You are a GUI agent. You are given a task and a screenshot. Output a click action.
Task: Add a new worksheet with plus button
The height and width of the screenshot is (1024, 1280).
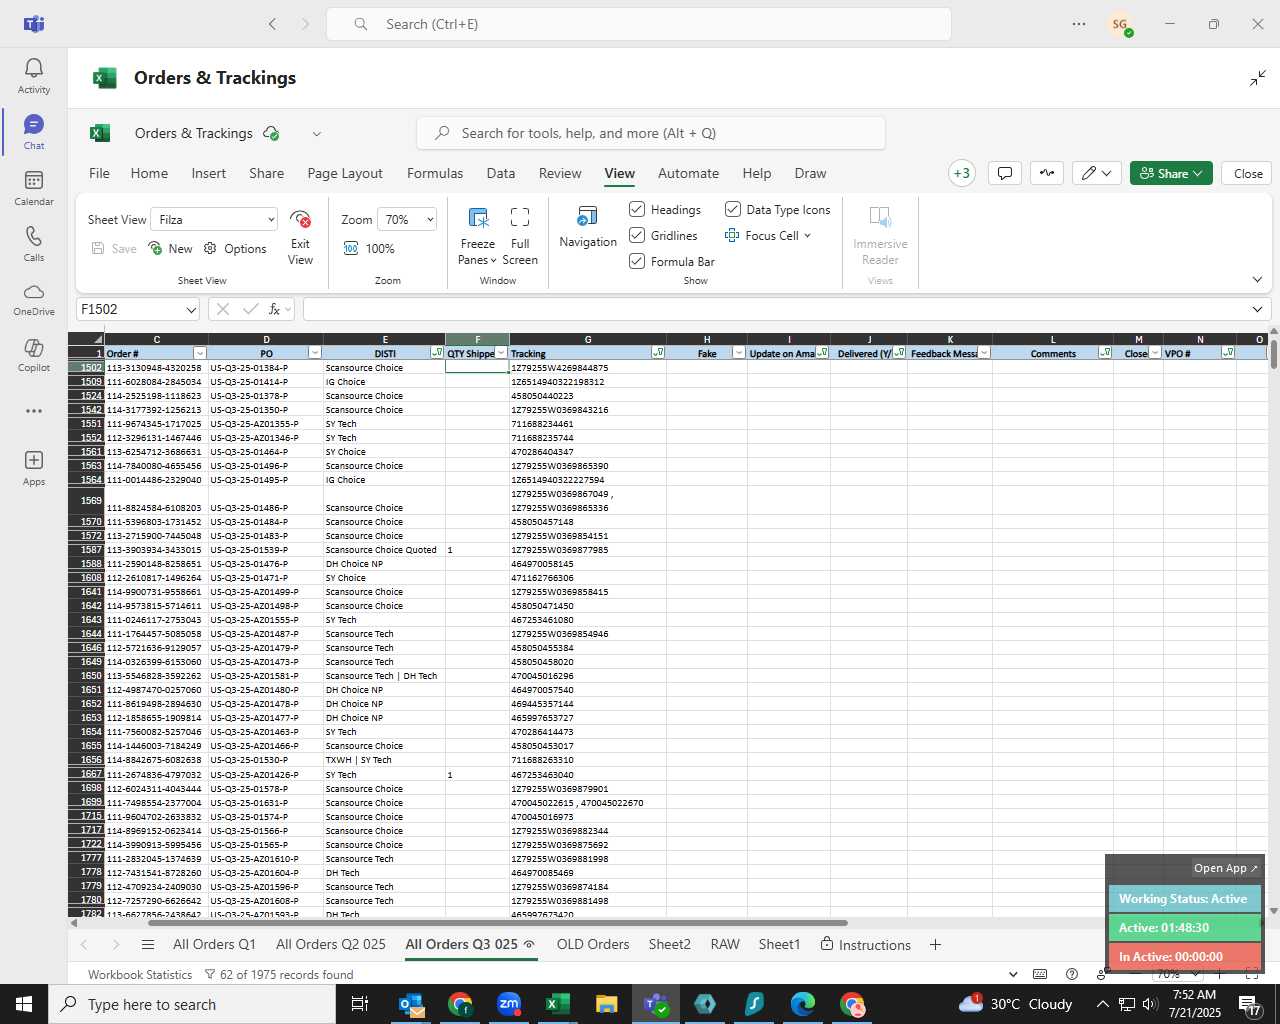point(935,945)
